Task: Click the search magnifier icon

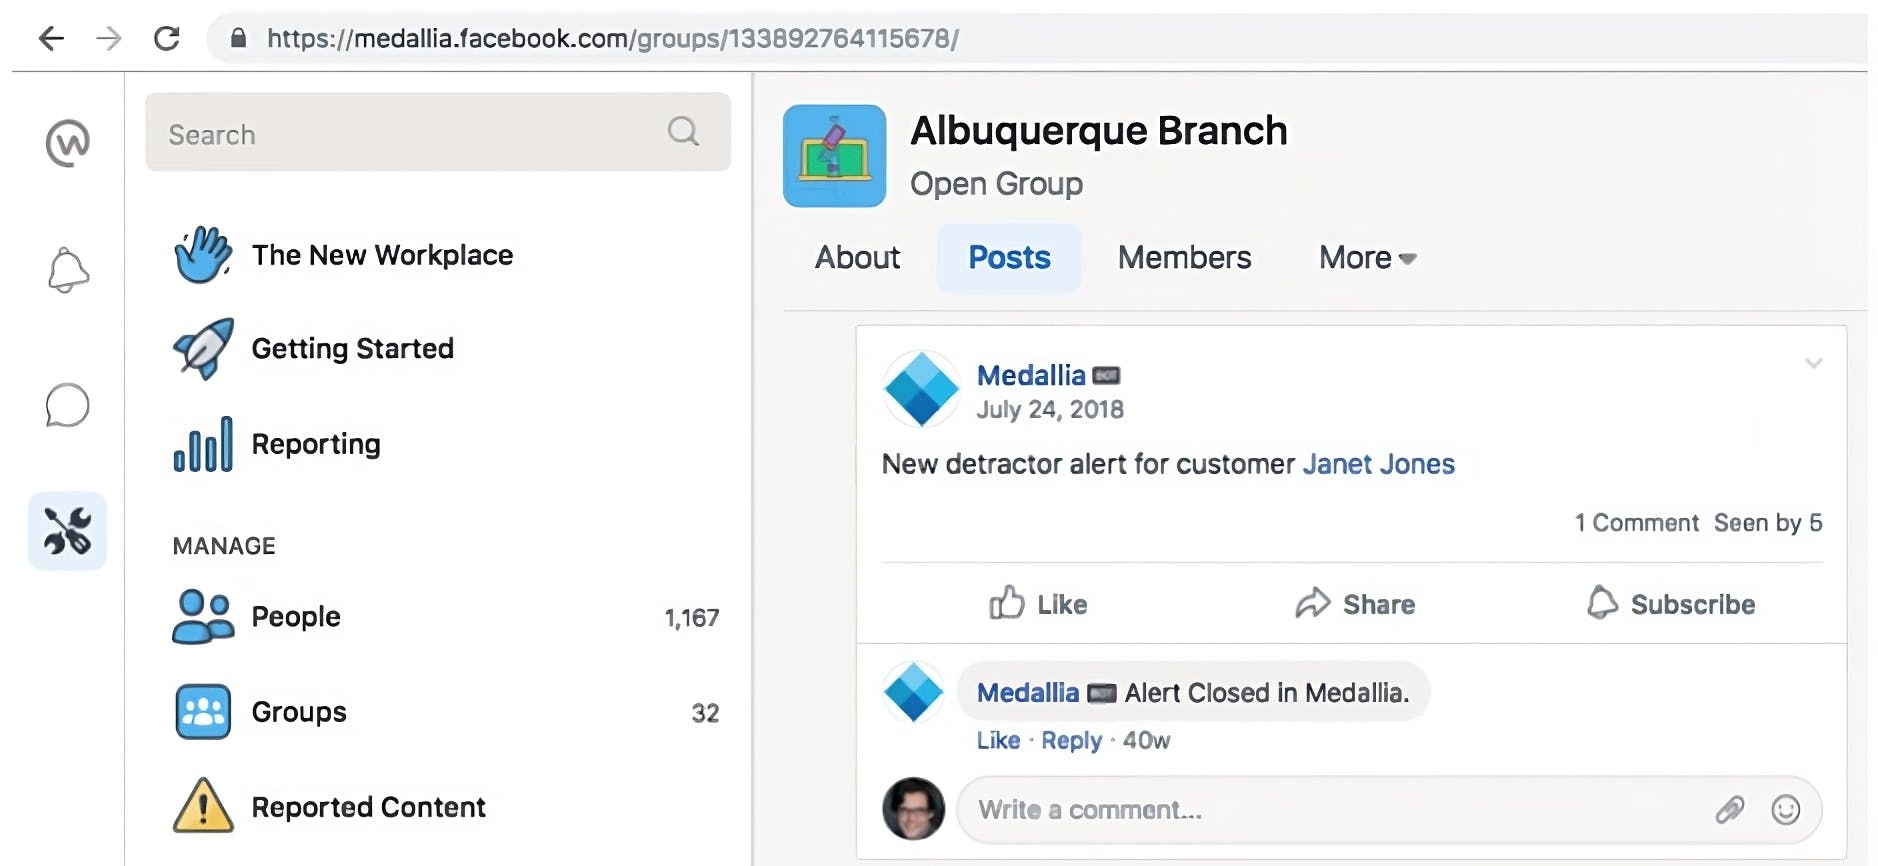Action: (683, 131)
